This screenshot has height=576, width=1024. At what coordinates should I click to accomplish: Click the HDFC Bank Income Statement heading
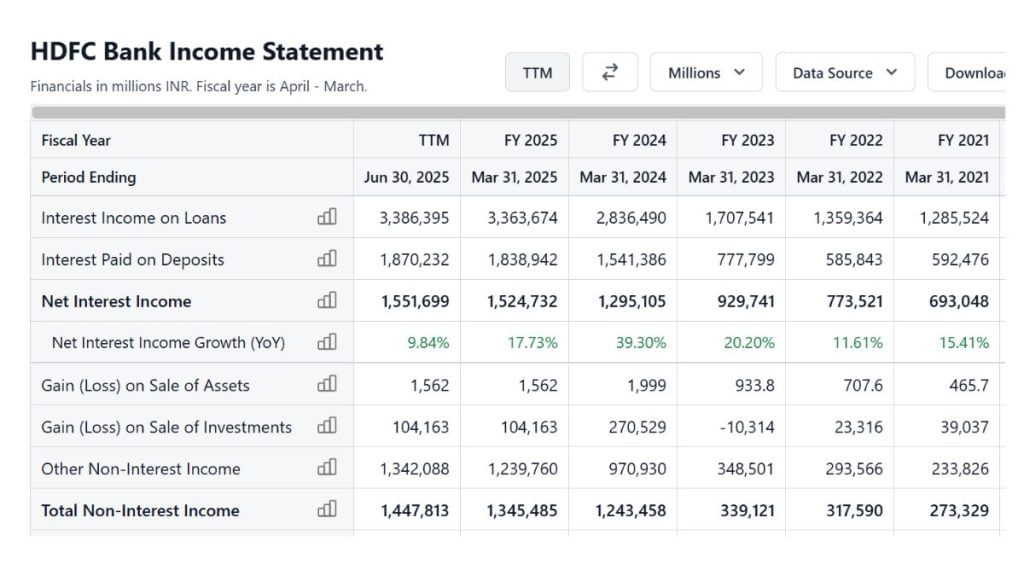pos(207,52)
